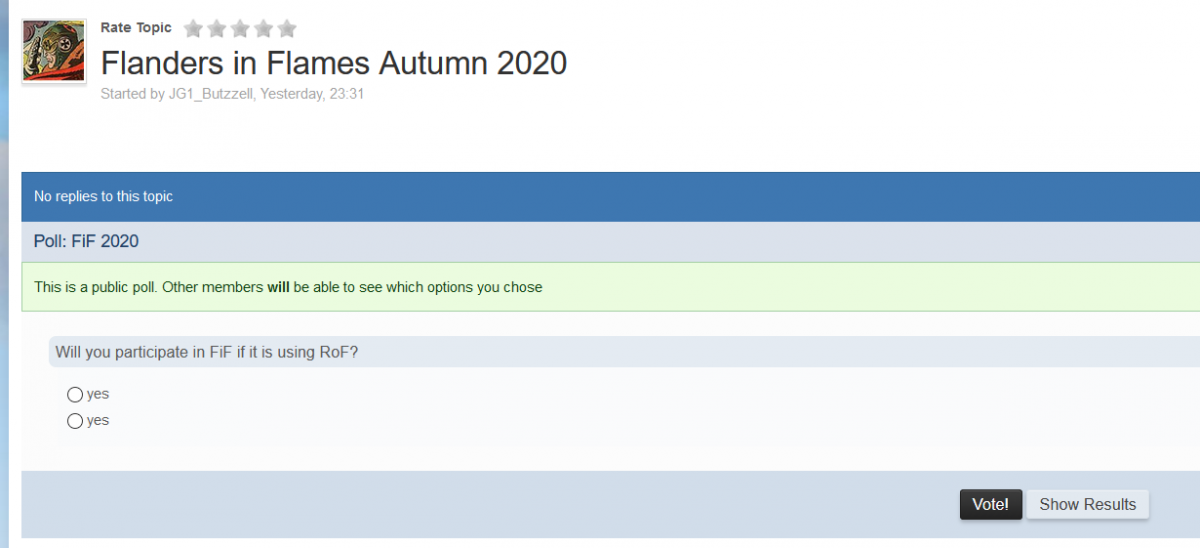Rate the topic five stars

[287, 29]
